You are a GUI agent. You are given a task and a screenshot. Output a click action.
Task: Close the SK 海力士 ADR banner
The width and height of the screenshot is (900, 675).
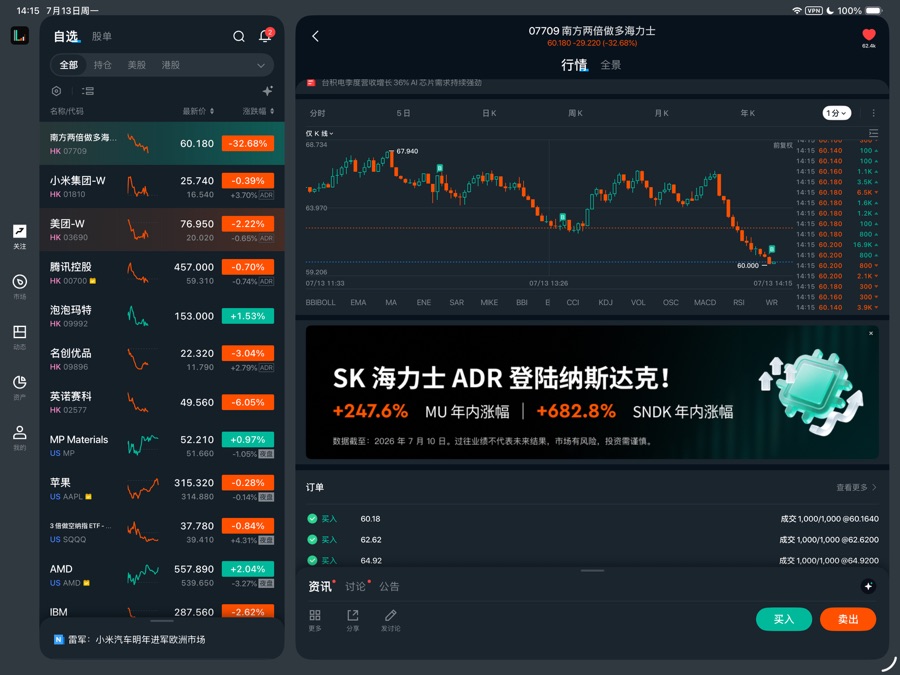point(871,333)
